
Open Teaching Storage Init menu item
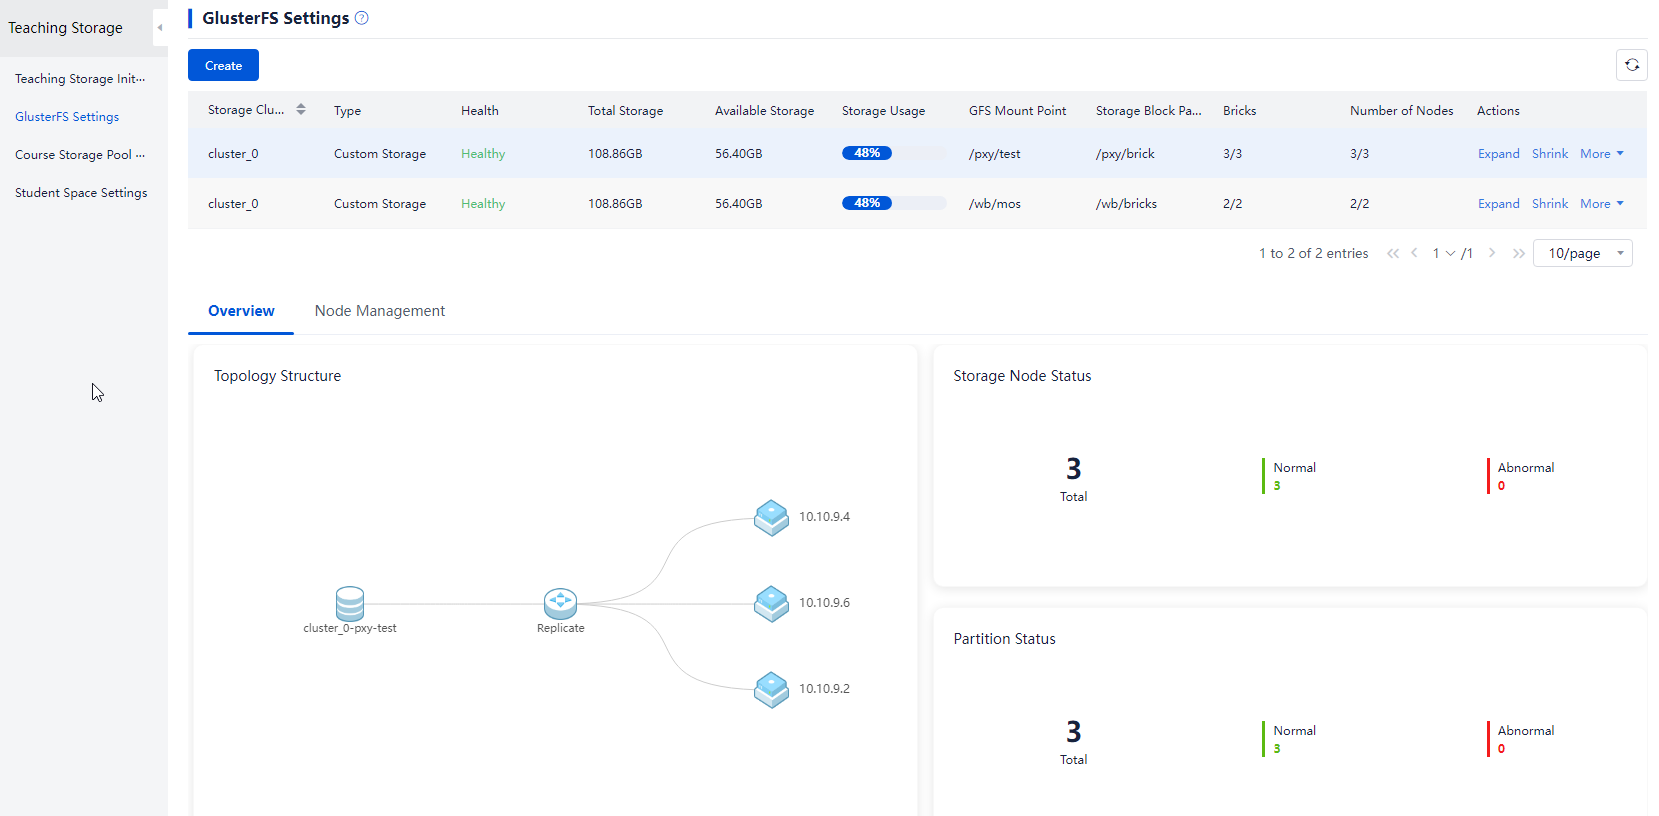[x=80, y=79]
